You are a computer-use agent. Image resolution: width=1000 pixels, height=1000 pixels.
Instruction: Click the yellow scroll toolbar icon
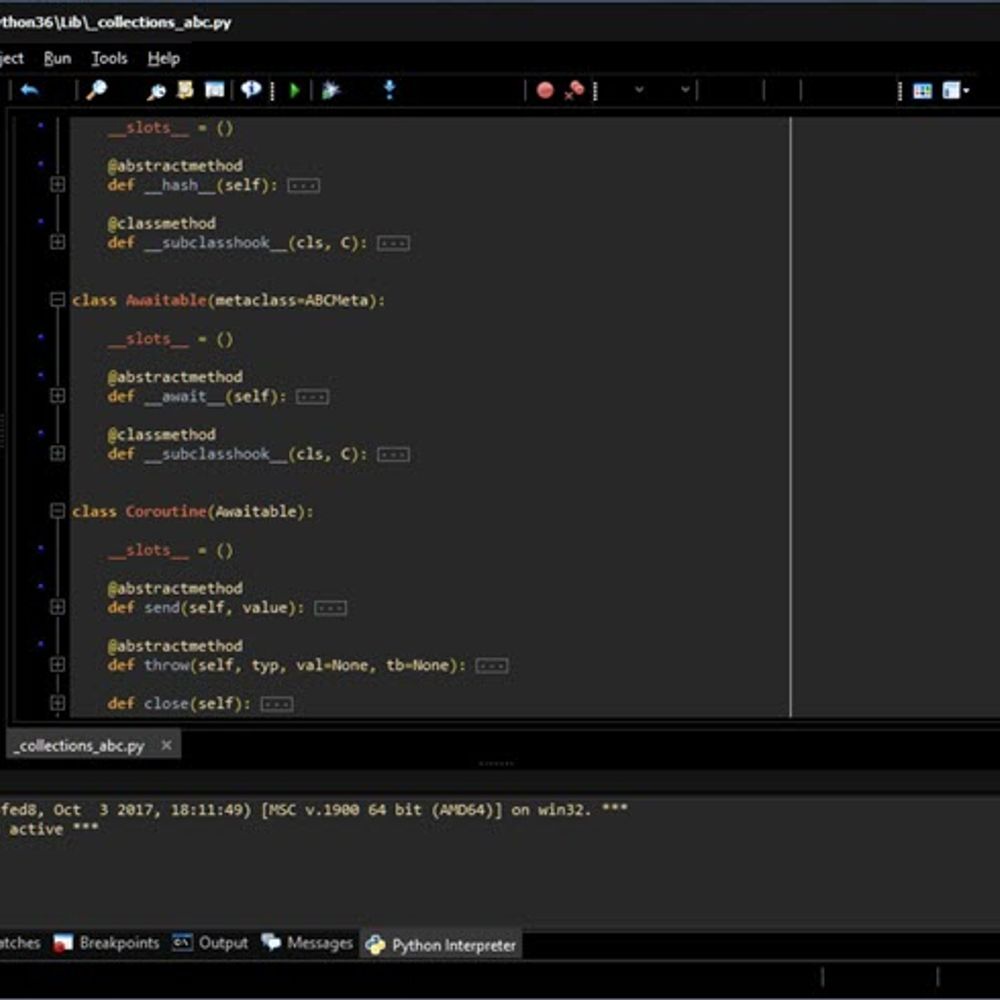tap(185, 90)
